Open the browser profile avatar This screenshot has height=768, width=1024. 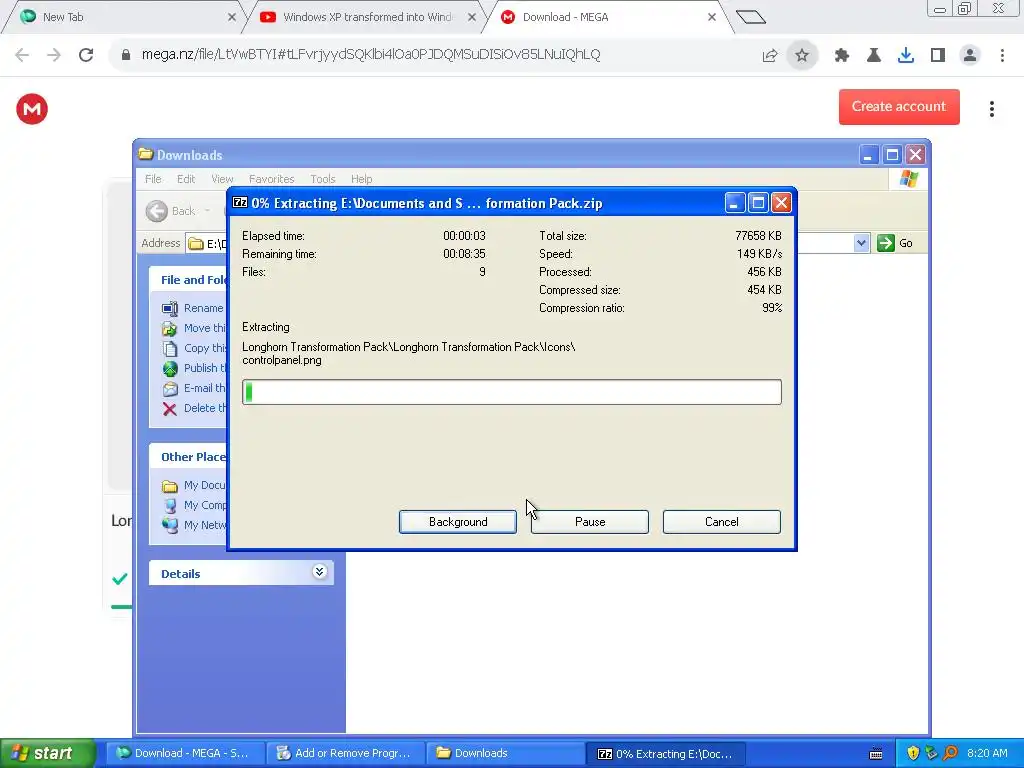point(970,56)
